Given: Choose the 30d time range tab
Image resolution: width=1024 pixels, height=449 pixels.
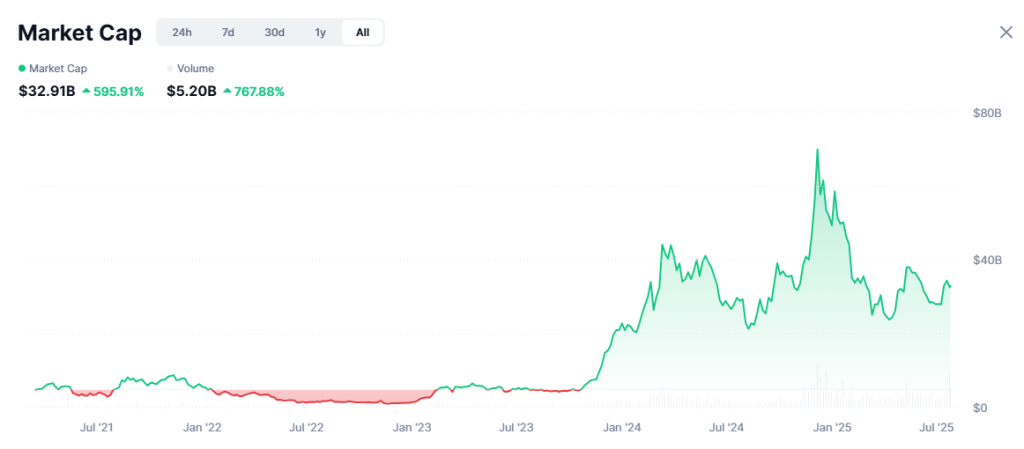Looking at the screenshot, I should [x=274, y=33].
